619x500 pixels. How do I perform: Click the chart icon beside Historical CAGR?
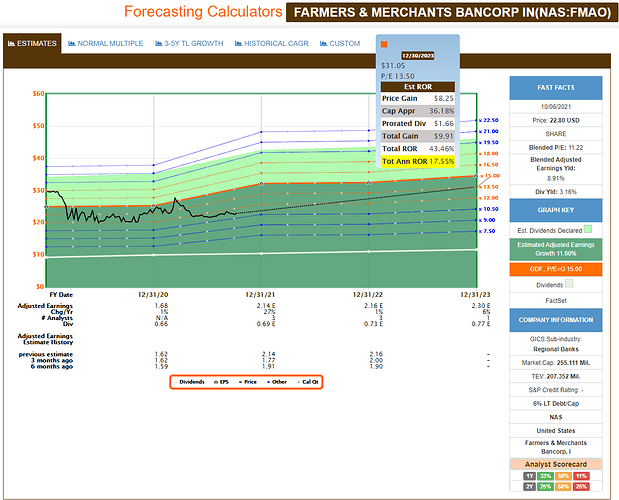click(x=238, y=43)
